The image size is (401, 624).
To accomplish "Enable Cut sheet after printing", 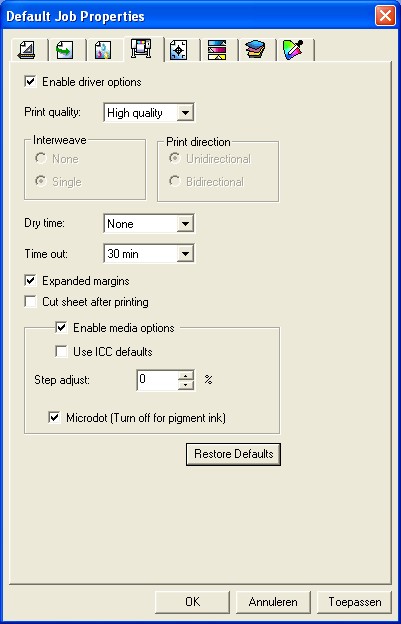I will tap(30, 302).
